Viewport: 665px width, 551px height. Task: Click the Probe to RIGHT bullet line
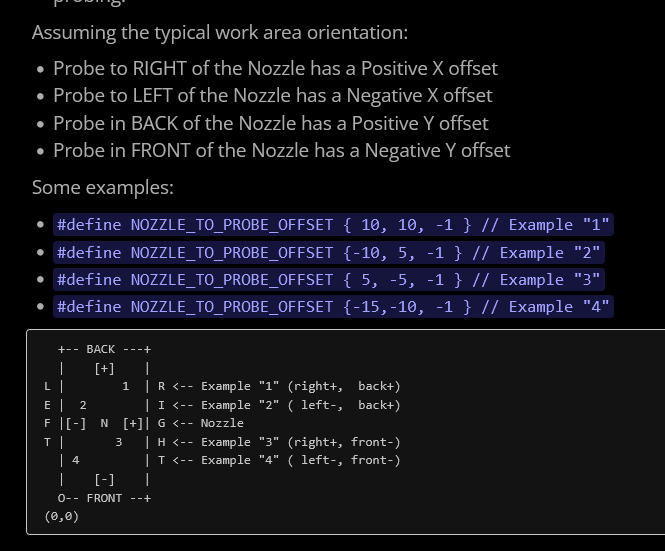(275, 68)
